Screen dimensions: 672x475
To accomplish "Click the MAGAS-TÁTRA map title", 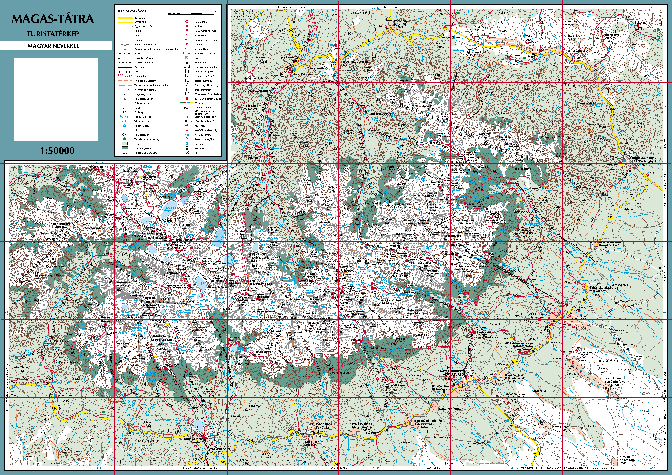I will (x=53, y=19).
